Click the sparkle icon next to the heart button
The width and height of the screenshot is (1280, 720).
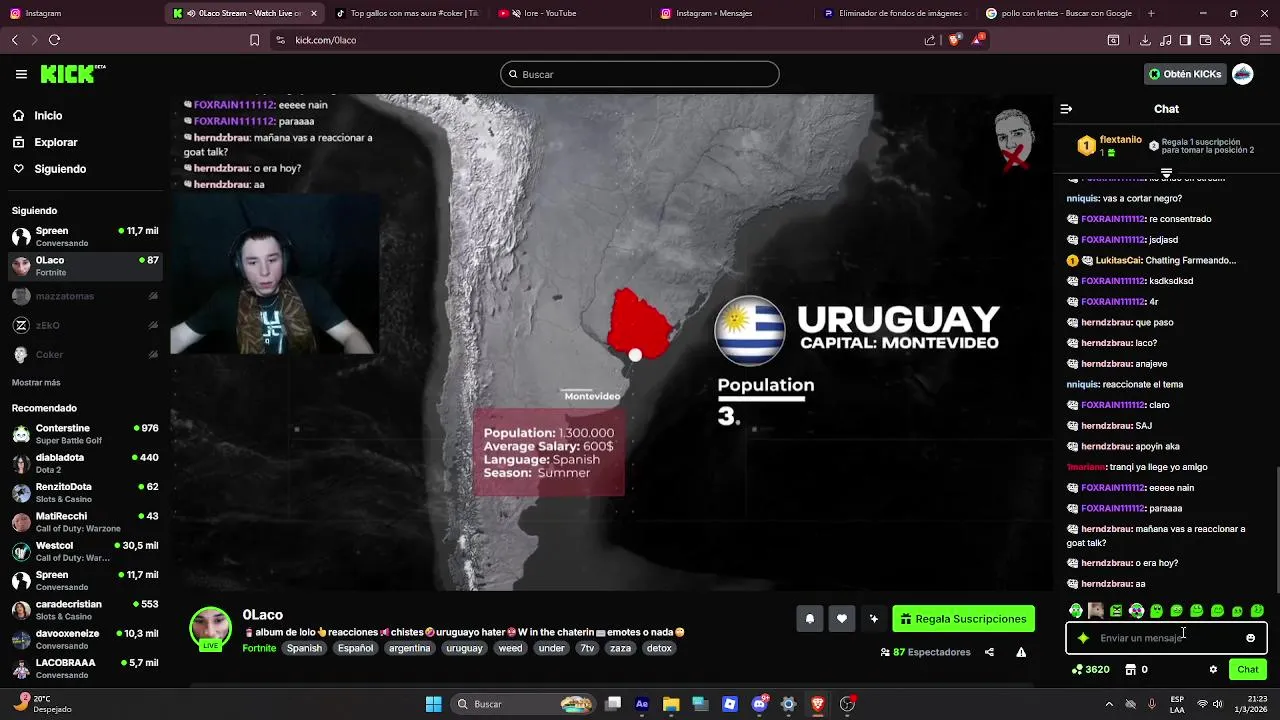[x=874, y=619]
